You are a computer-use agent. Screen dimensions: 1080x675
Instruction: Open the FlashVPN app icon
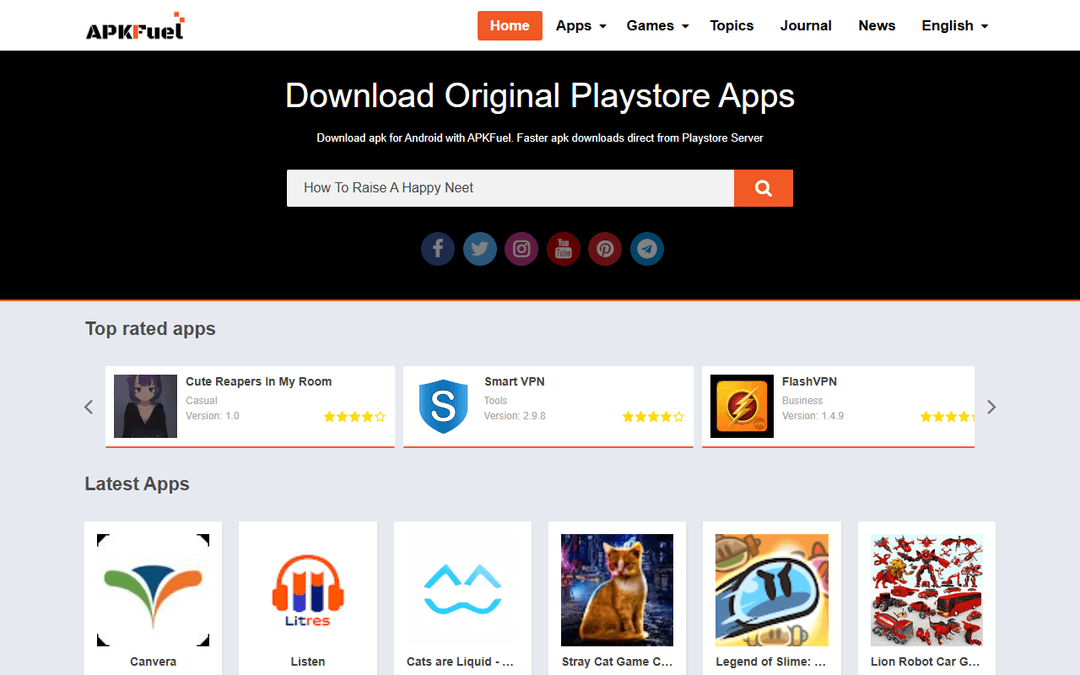pos(742,406)
